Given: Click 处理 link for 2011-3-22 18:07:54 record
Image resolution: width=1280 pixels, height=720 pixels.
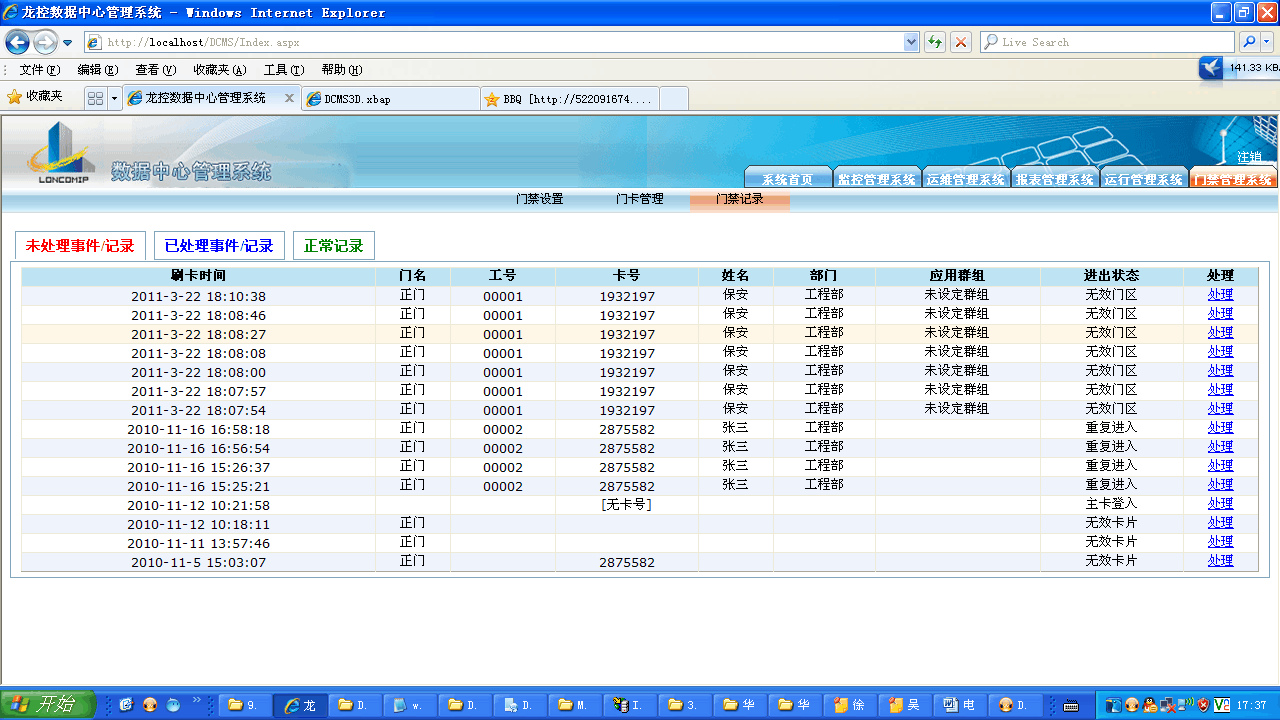Looking at the screenshot, I should point(1220,409).
